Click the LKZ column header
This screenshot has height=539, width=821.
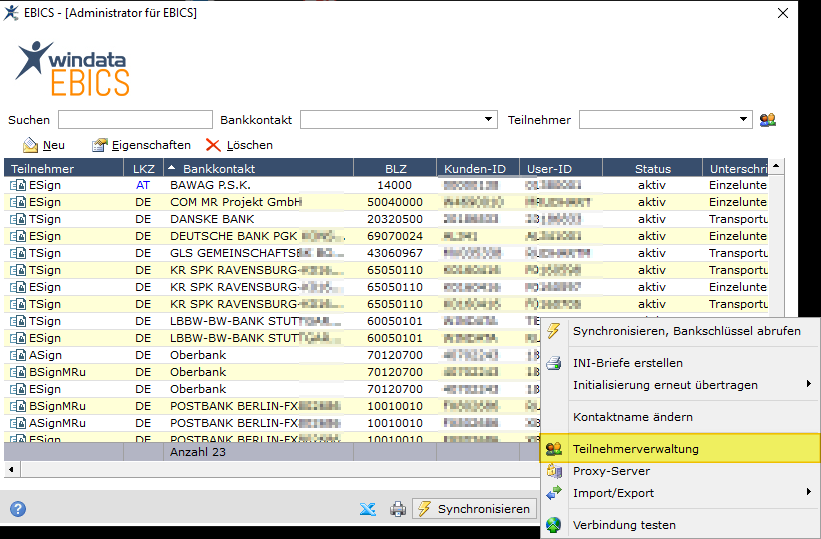pyautogui.click(x=143, y=169)
